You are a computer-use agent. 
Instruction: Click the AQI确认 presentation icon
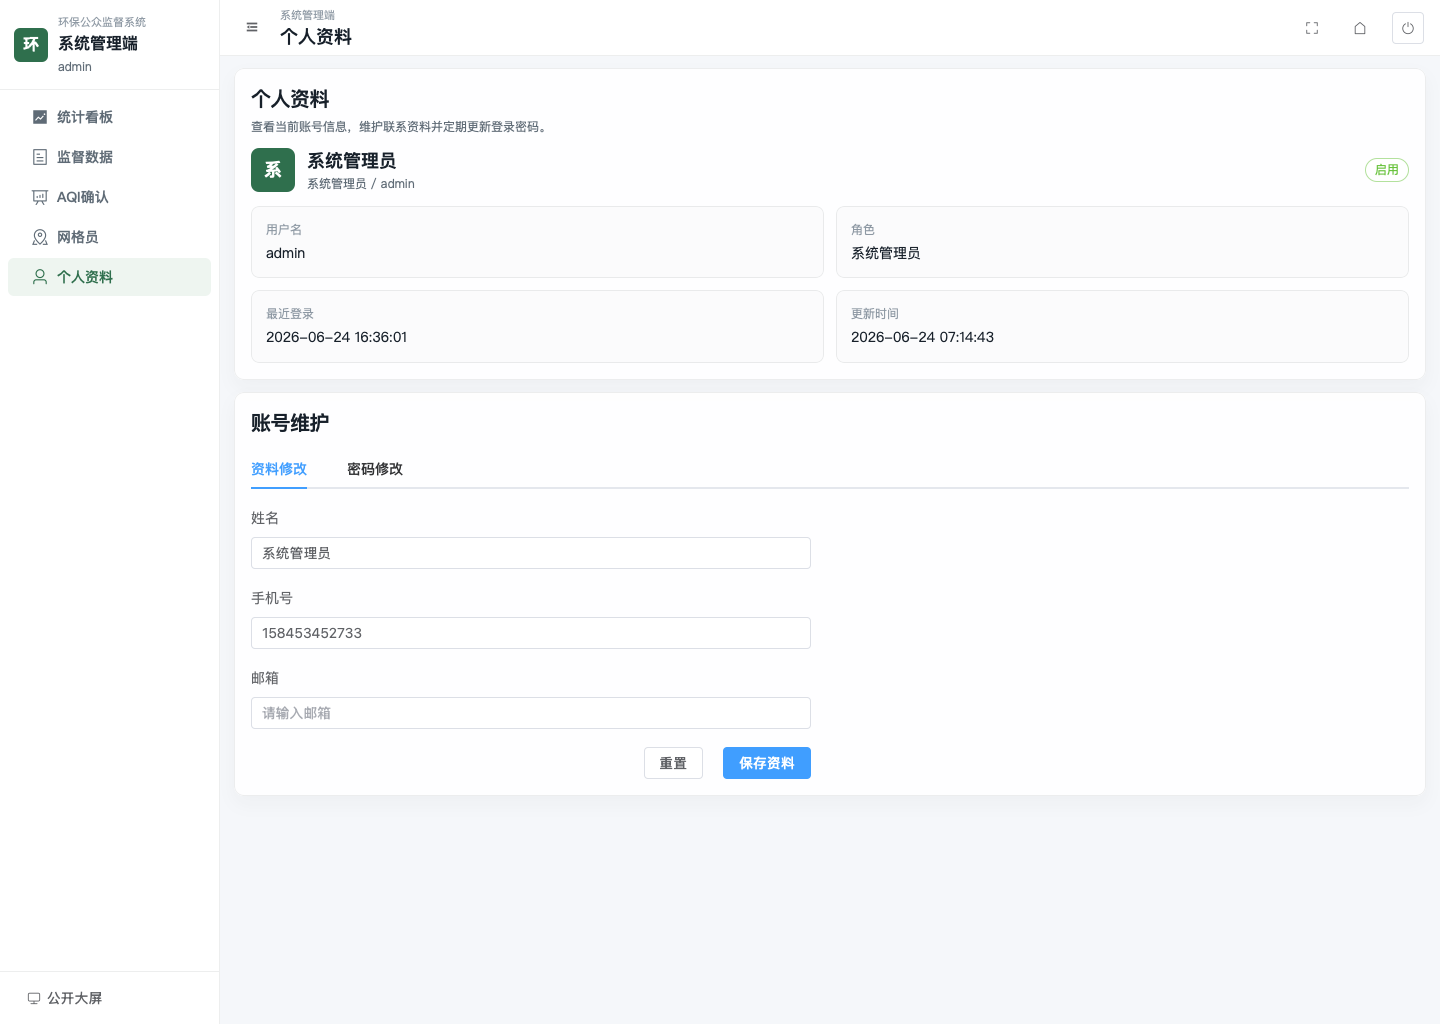pyautogui.click(x=40, y=197)
